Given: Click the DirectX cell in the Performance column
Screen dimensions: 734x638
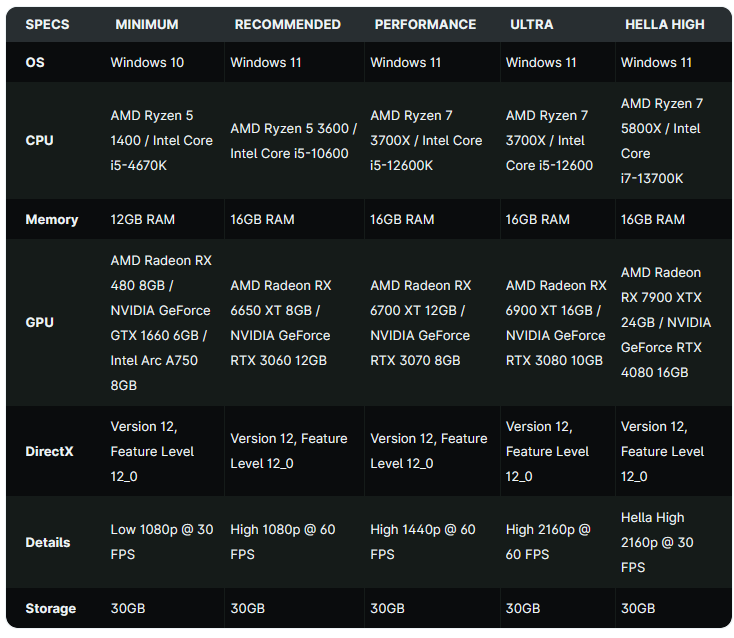Looking at the screenshot, I should [428, 451].
